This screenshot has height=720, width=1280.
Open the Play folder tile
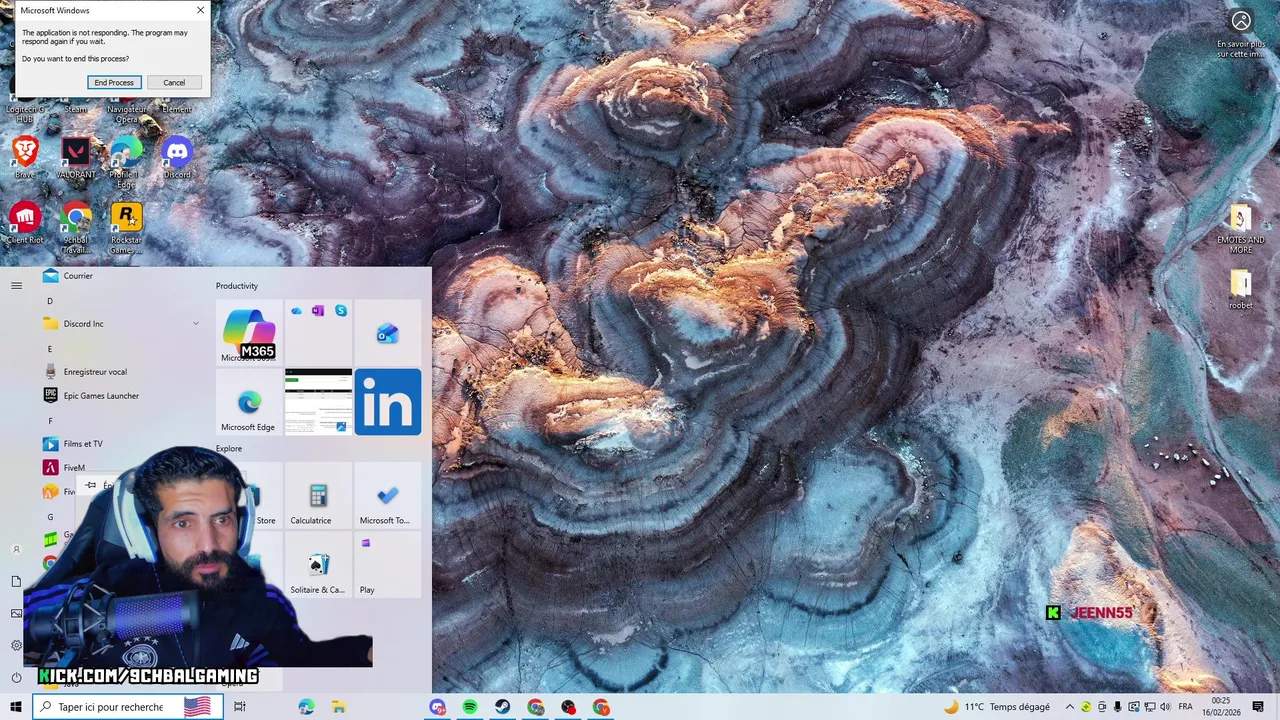[x=388, y=565]
